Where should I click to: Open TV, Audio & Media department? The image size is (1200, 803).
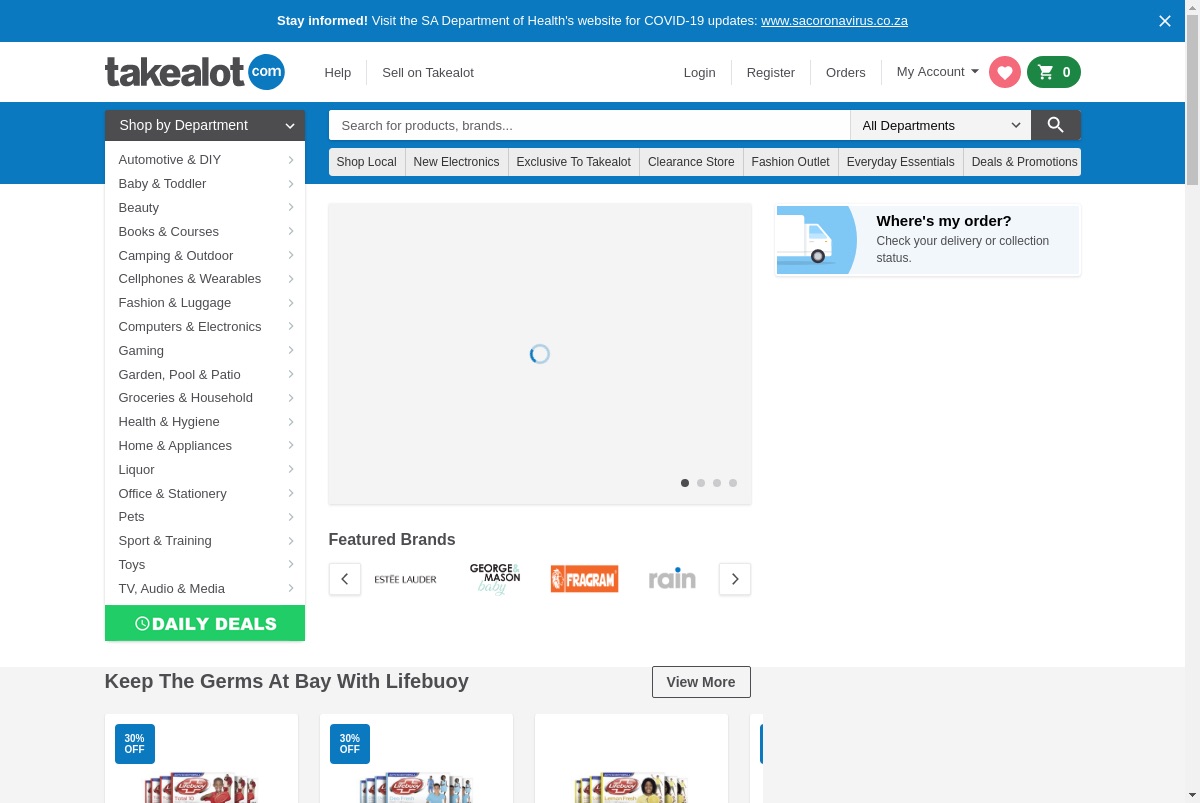tap(205, 589)
